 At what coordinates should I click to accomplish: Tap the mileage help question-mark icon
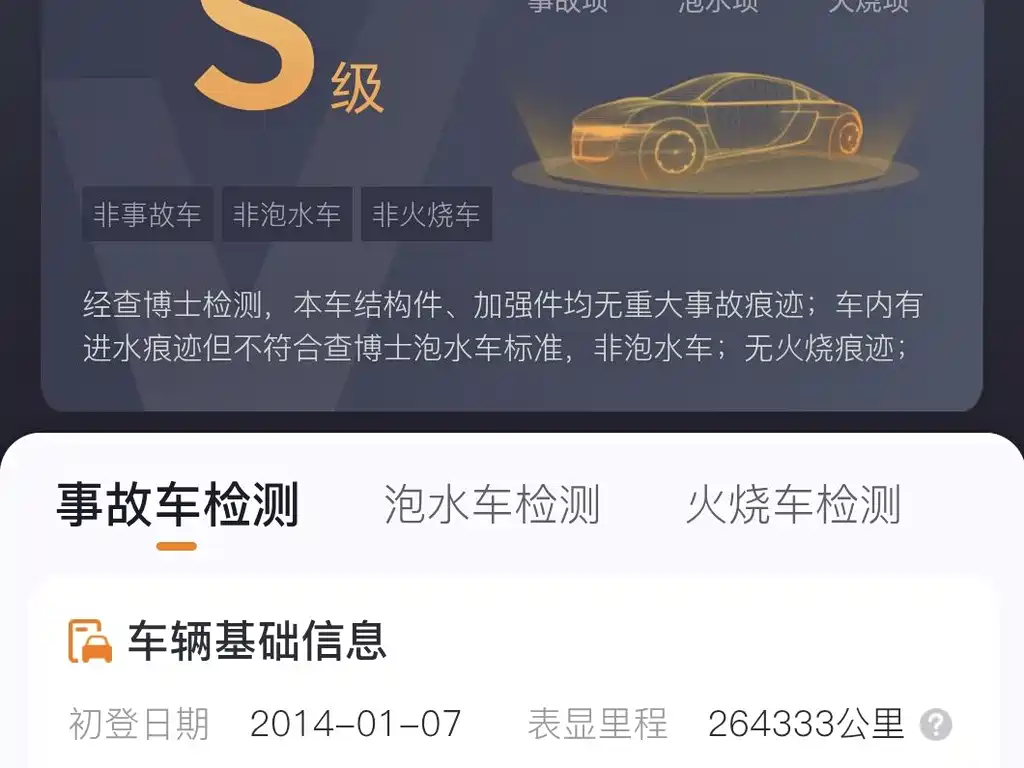[936, 724]
